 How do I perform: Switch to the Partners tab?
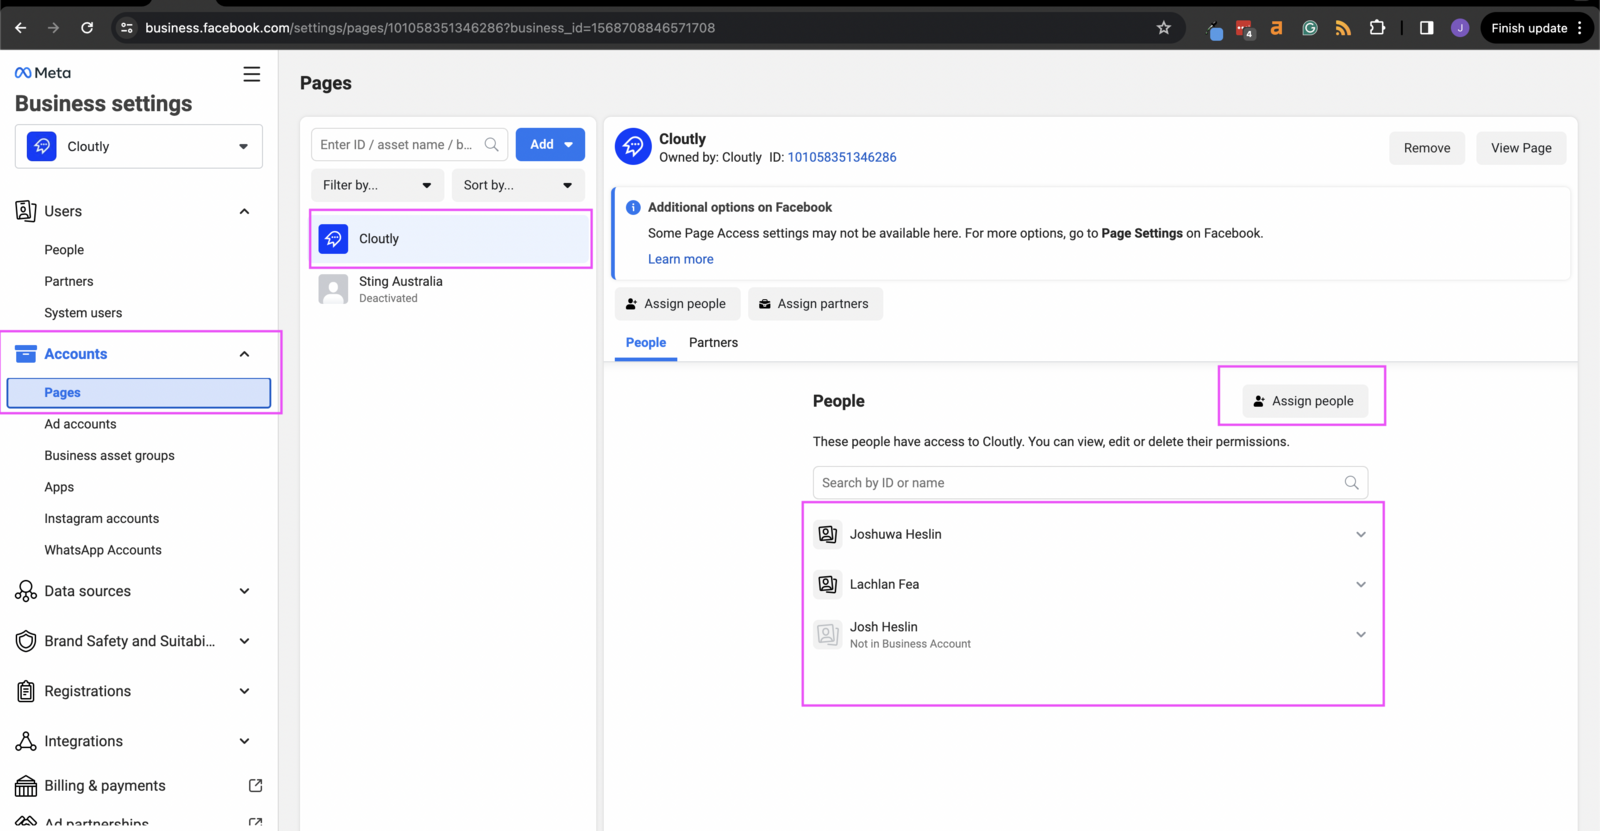(713, 343)
